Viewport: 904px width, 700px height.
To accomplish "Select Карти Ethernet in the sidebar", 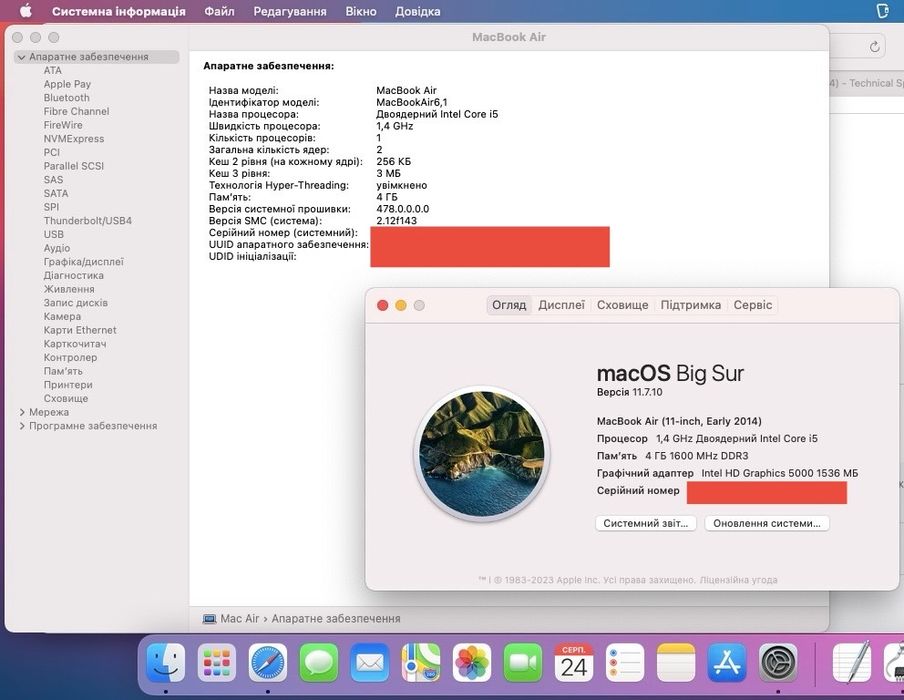I will [80, 330].
